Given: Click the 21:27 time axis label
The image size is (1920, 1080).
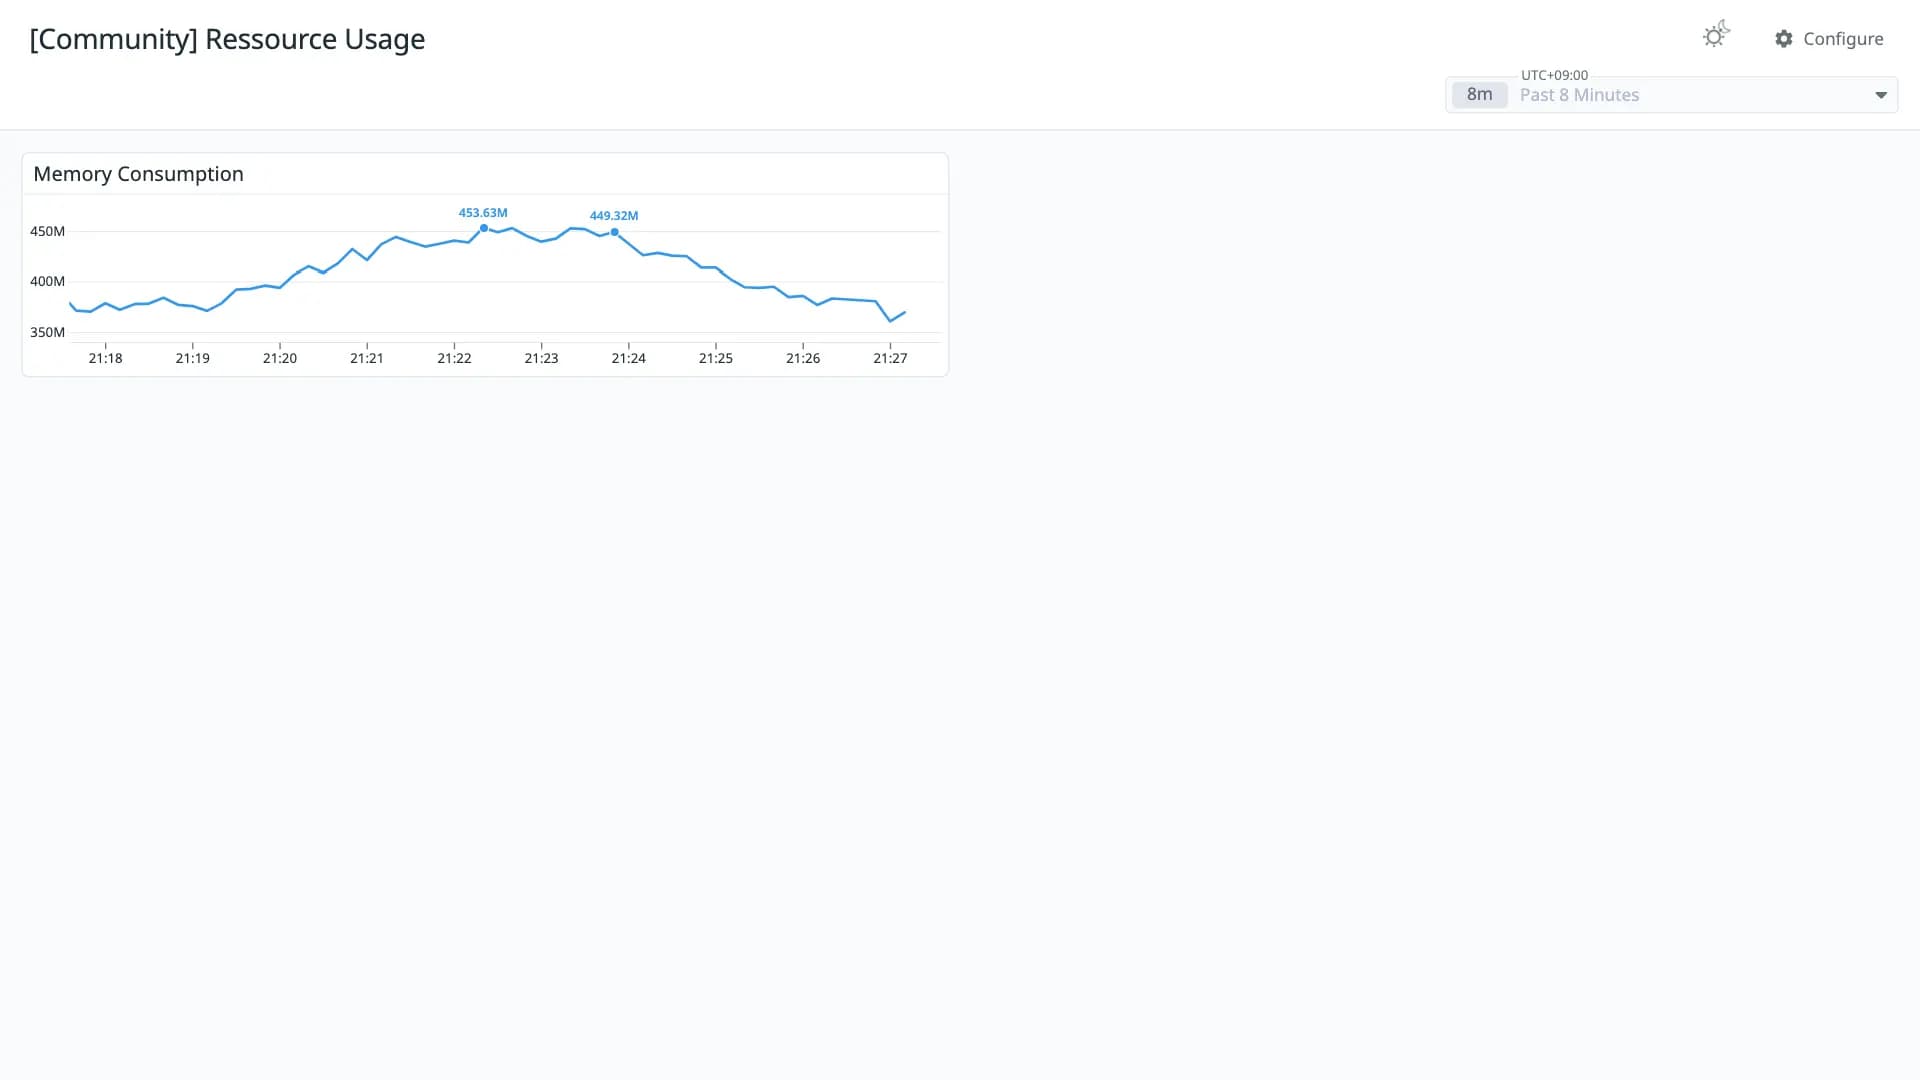Looking at the screenshot, I should click(890, 358).
